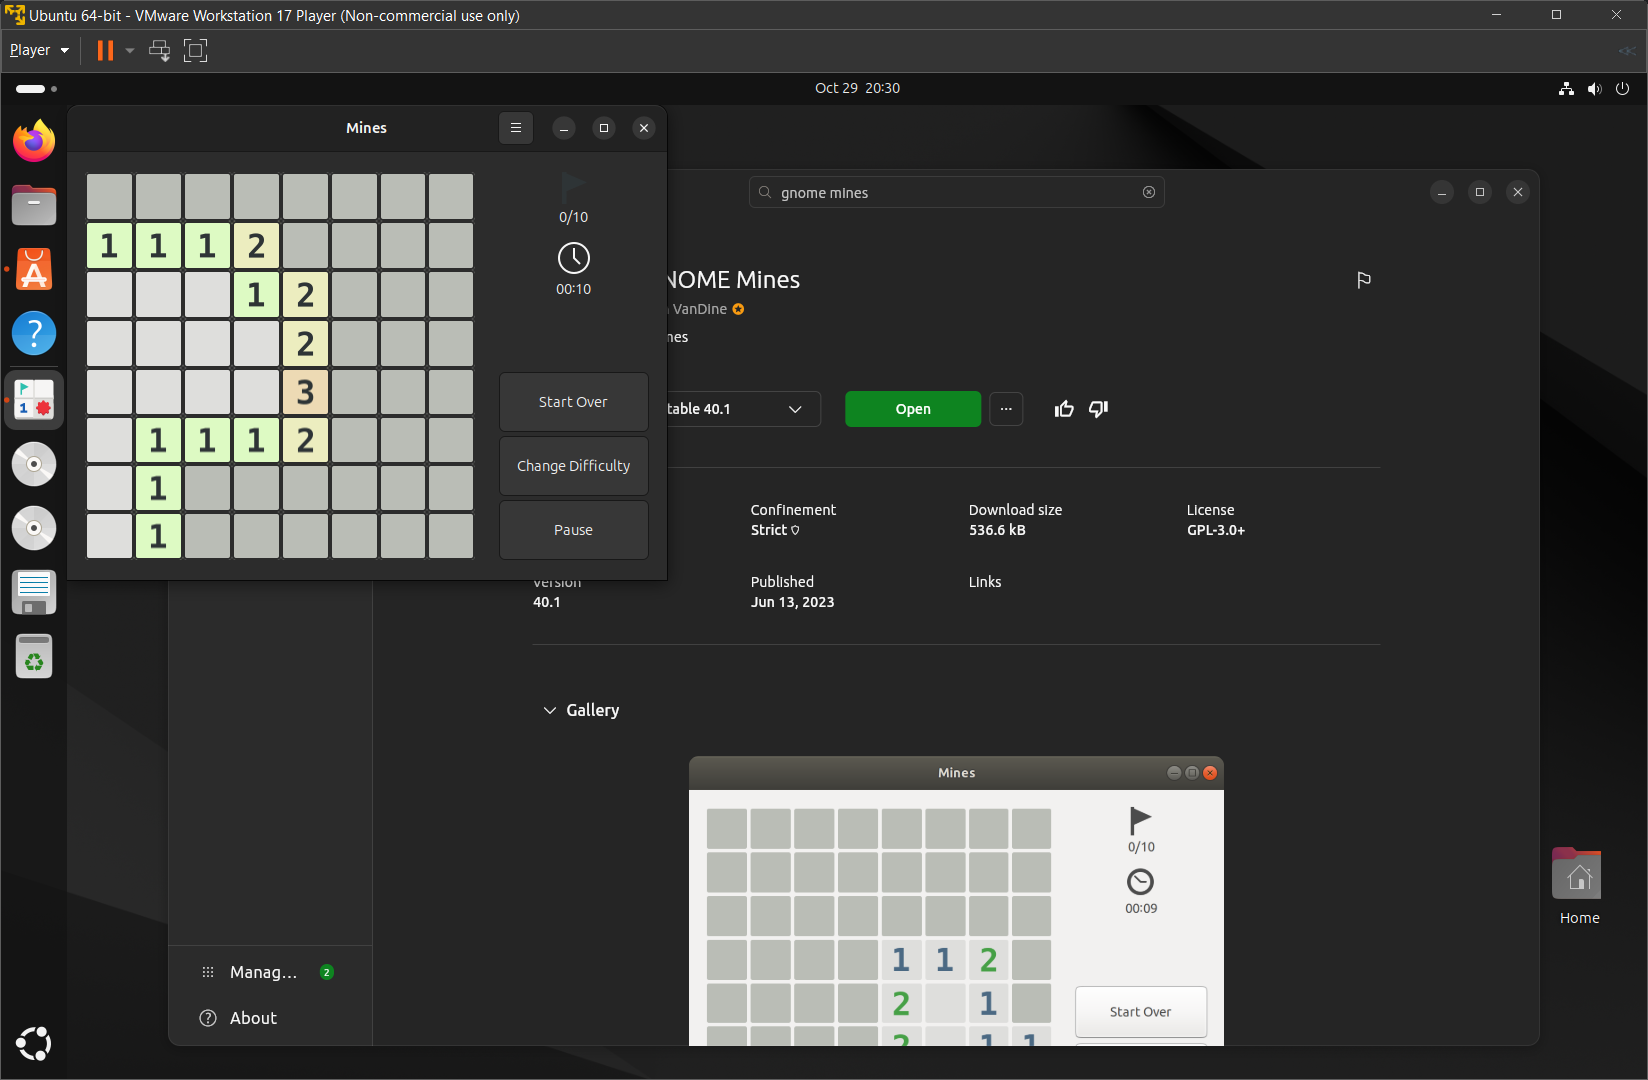Open the text editor icon in dock
The image size is (1648, 1080).
pyautogui.click(x=34, y=592)
